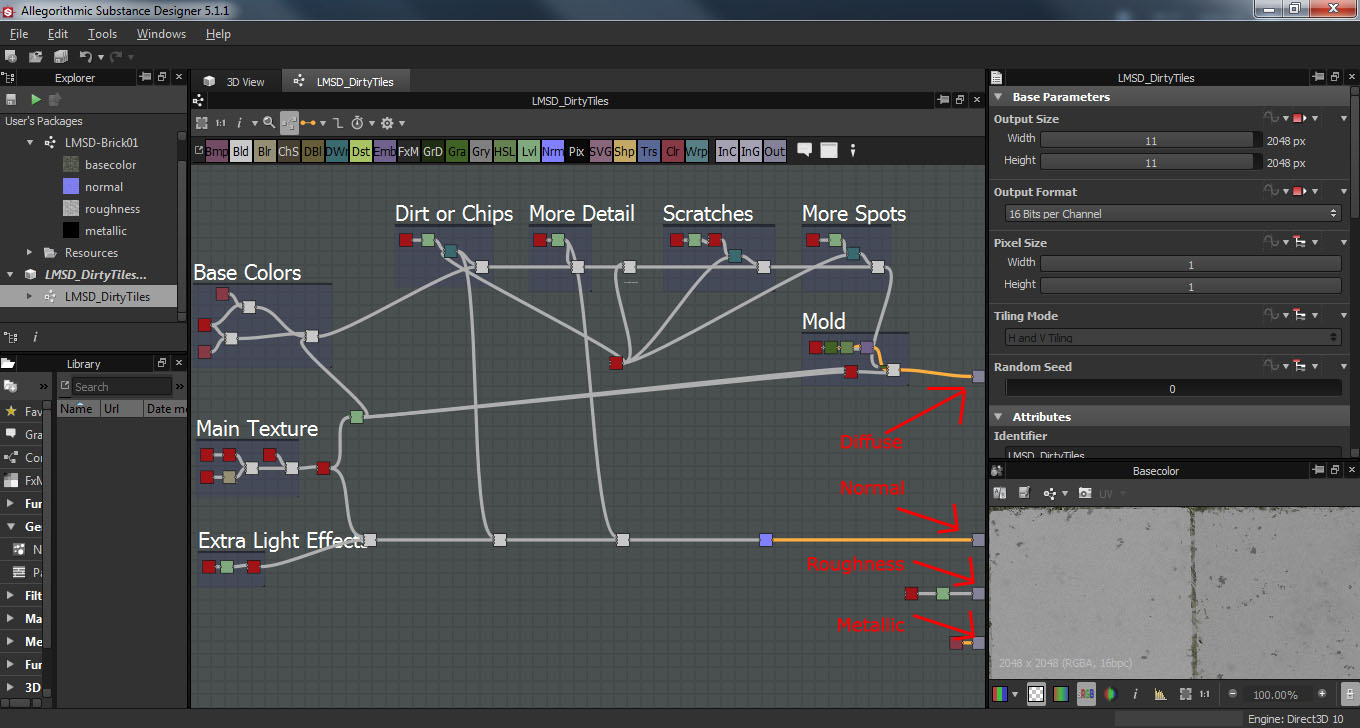The height and width of the screenshot is (728, 1360).
Task: Add a comment to the graph
Action: pos(802,151)
